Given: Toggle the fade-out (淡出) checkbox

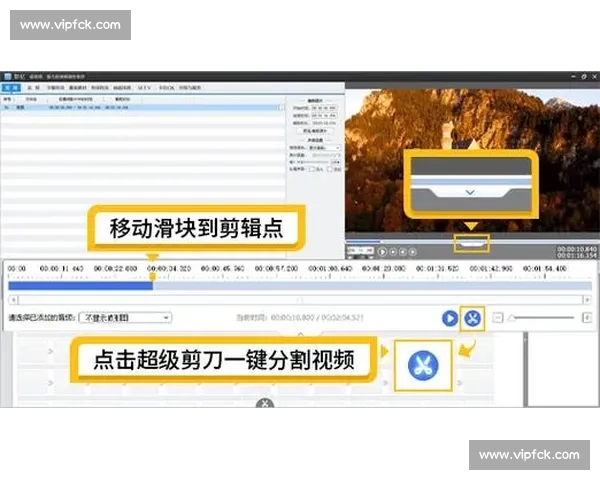Looking at the screenshot, I should pyautogui.click(x=330, y=169).
